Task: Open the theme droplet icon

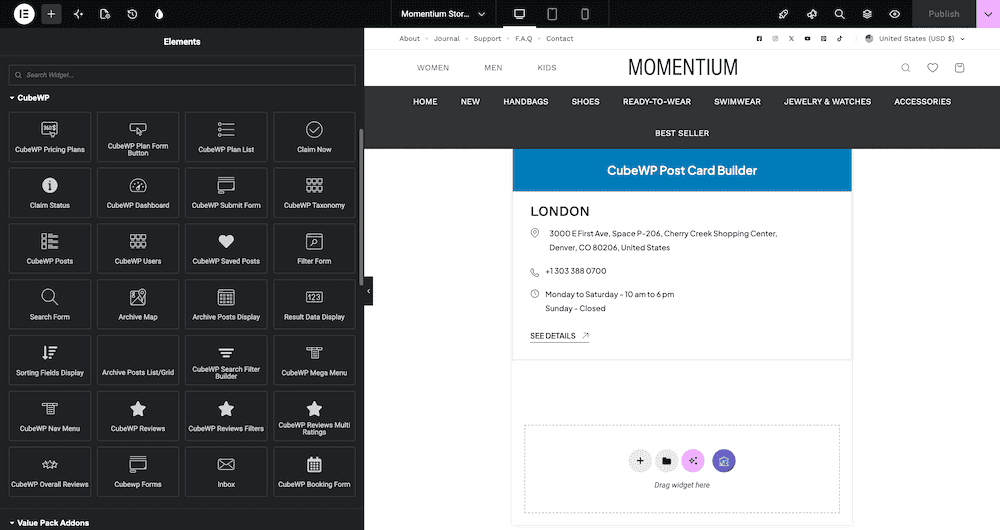Action: click(x=159, y=13)
